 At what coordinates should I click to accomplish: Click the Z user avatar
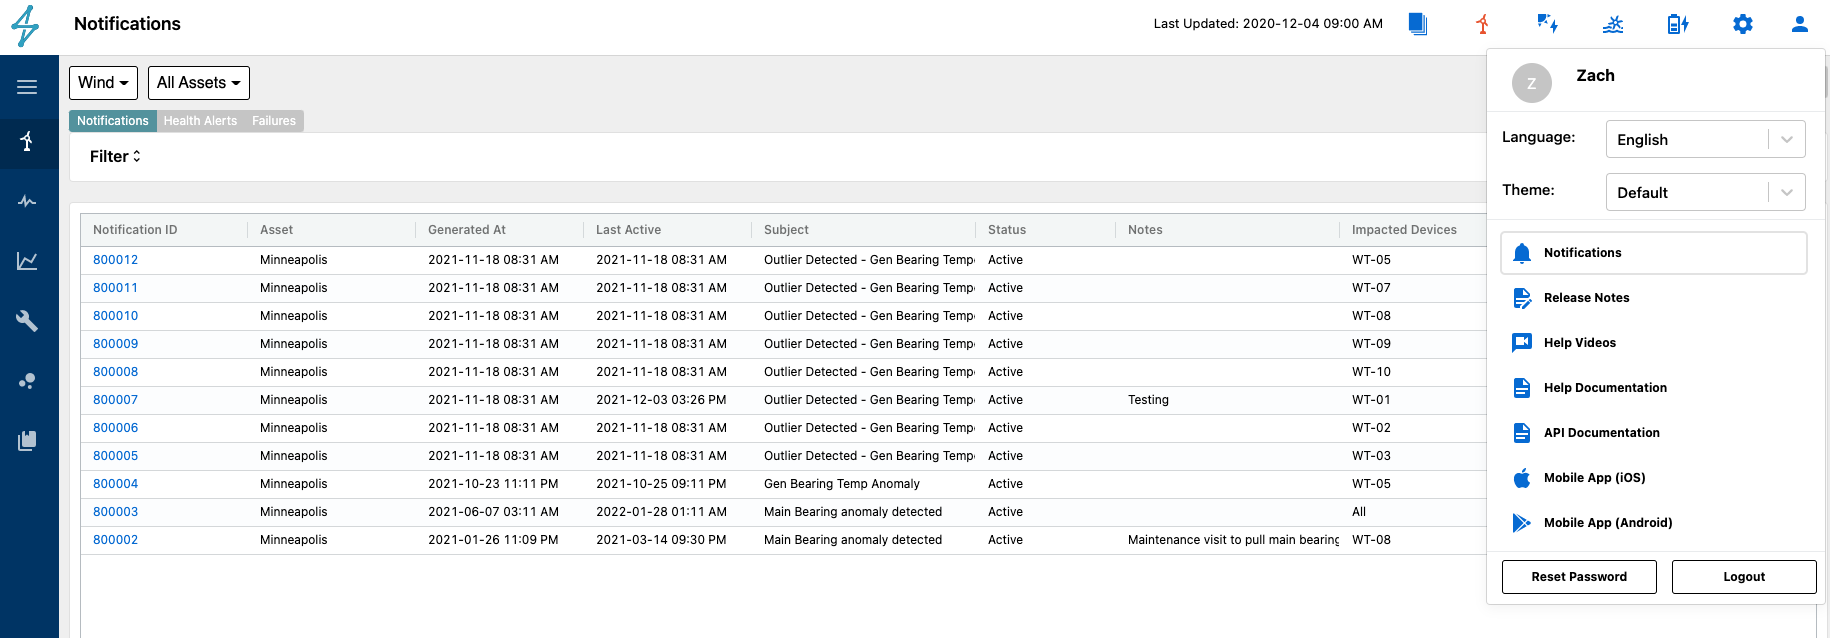(1532, 83)
